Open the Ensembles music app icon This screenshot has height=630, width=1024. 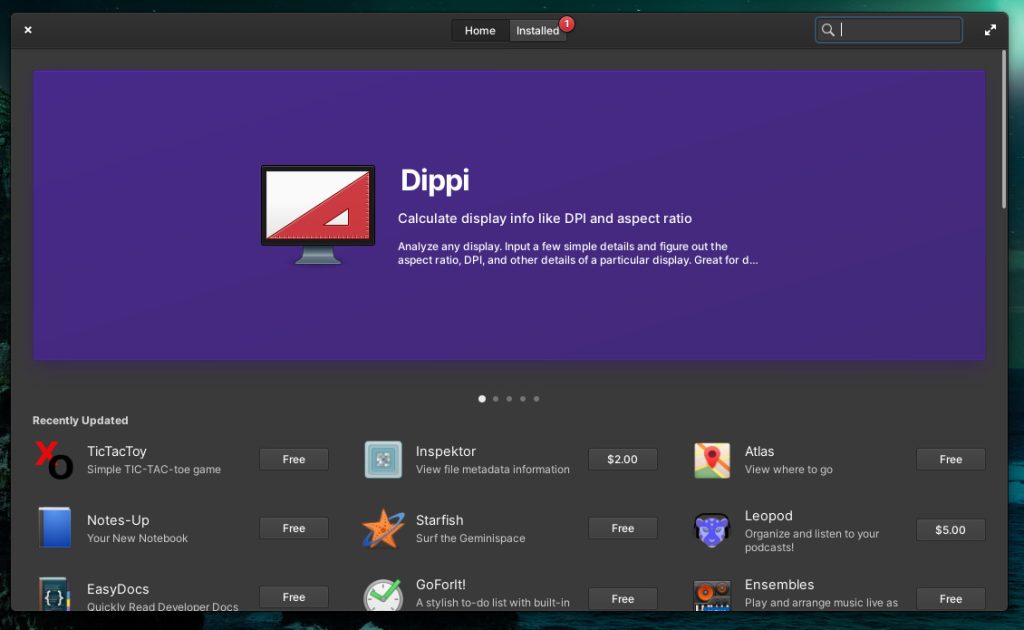click(712, 595)
